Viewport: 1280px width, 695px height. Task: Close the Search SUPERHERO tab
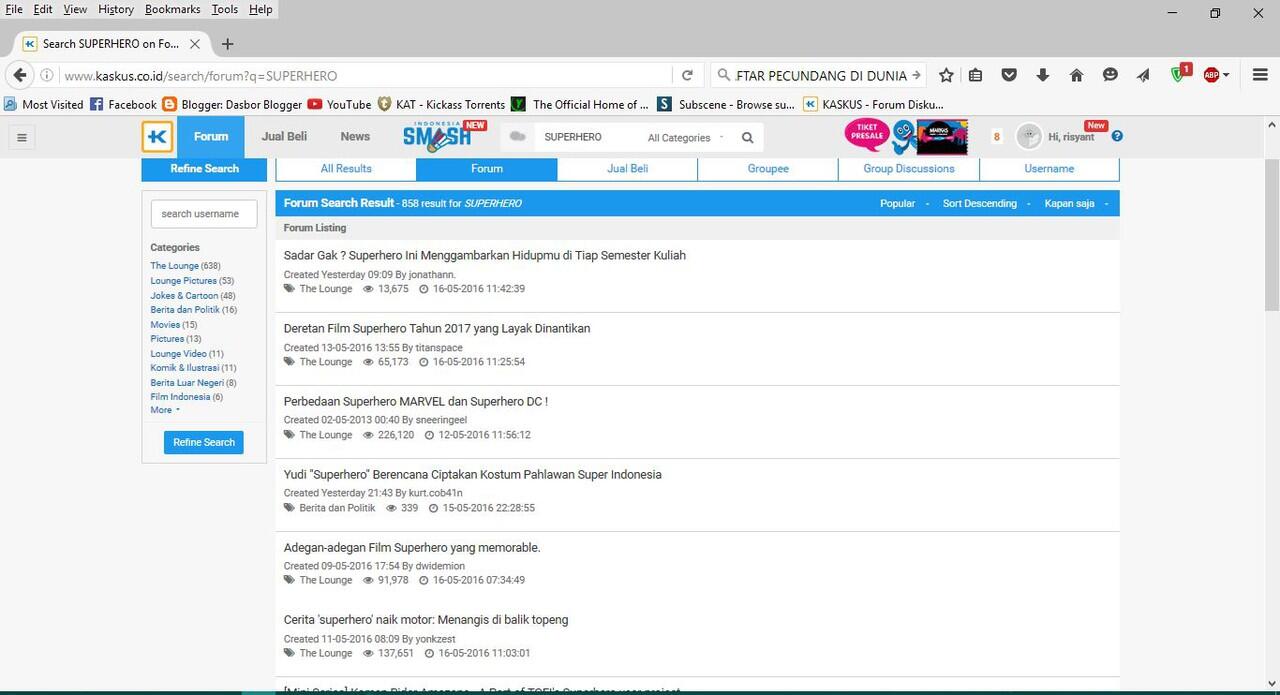click(195, 44)
